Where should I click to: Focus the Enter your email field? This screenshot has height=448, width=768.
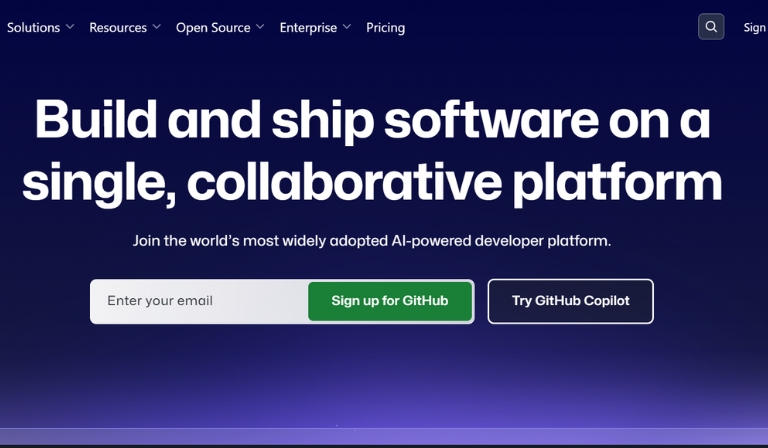point(199,301)
